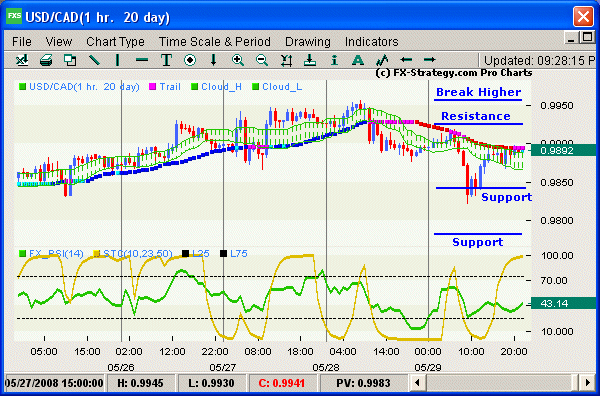This screenshot has height=396, width=600.
Task: Click the upper 'Support' annotation near 0.9850
Action: point(506,197)
